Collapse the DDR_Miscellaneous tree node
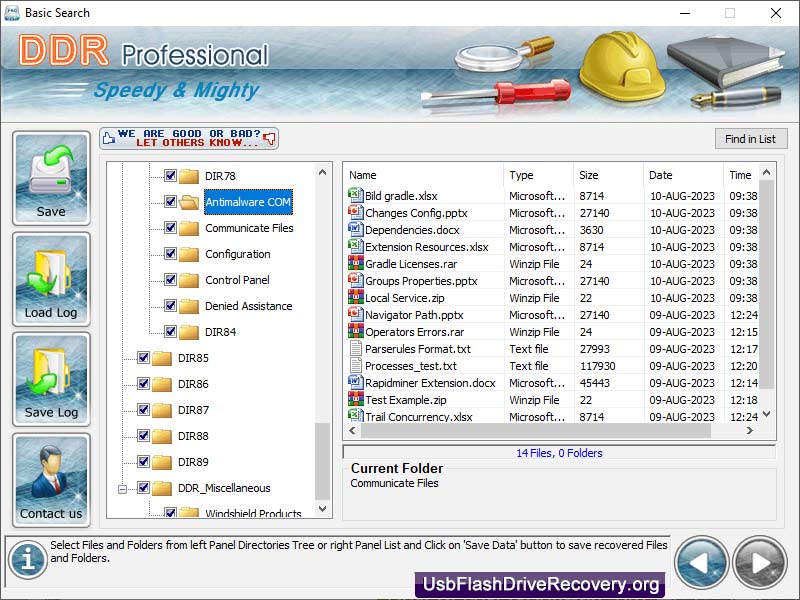Viewport: 800px width, 600px height. pyautogui.click(x=122, y=489)
